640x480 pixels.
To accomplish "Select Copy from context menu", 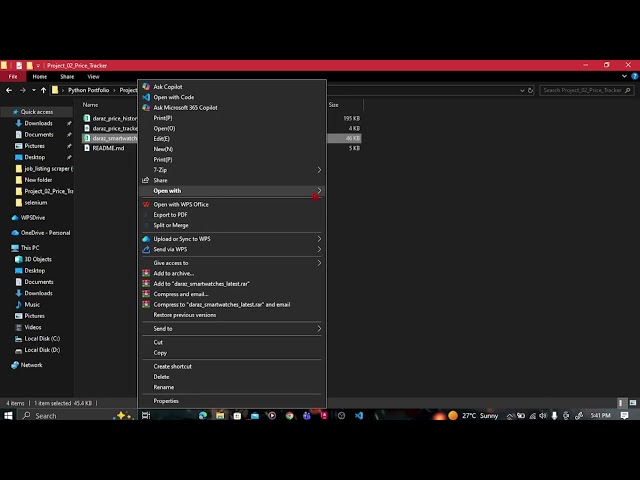I will click(x=160, y=353).
